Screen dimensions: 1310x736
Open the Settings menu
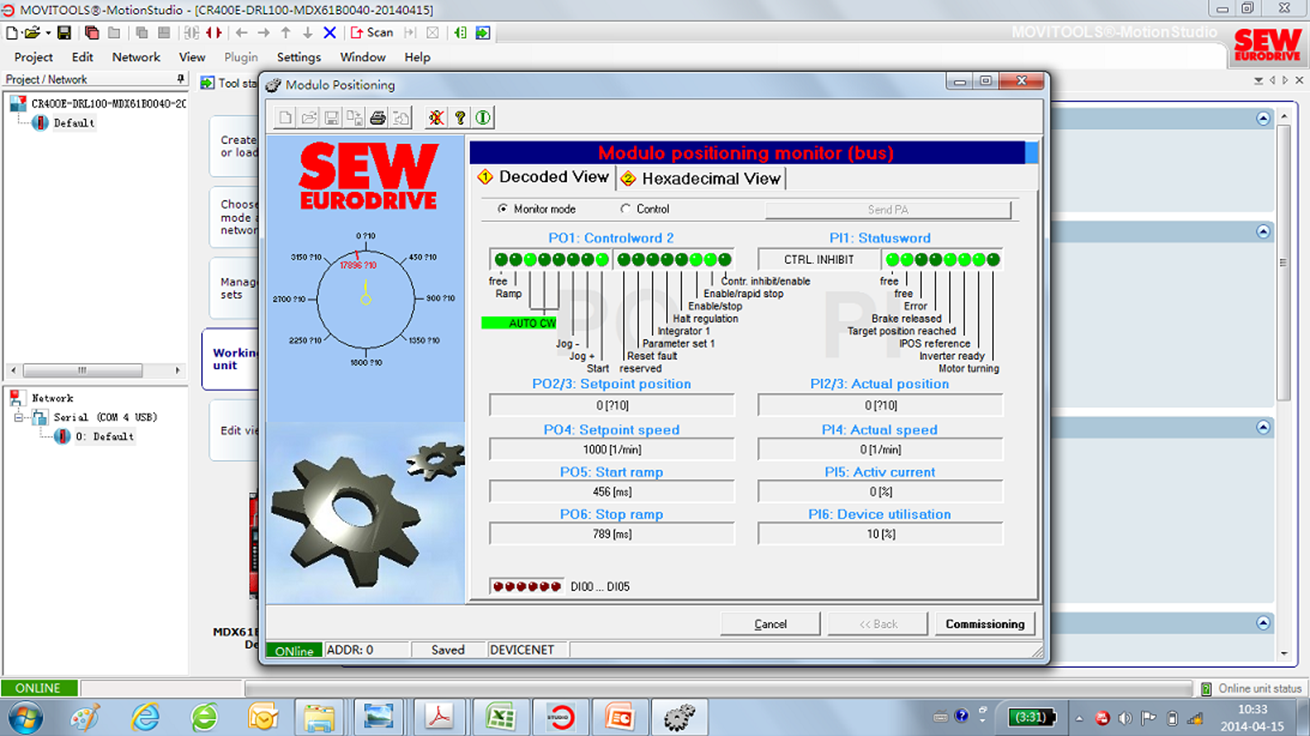[298, 57]
